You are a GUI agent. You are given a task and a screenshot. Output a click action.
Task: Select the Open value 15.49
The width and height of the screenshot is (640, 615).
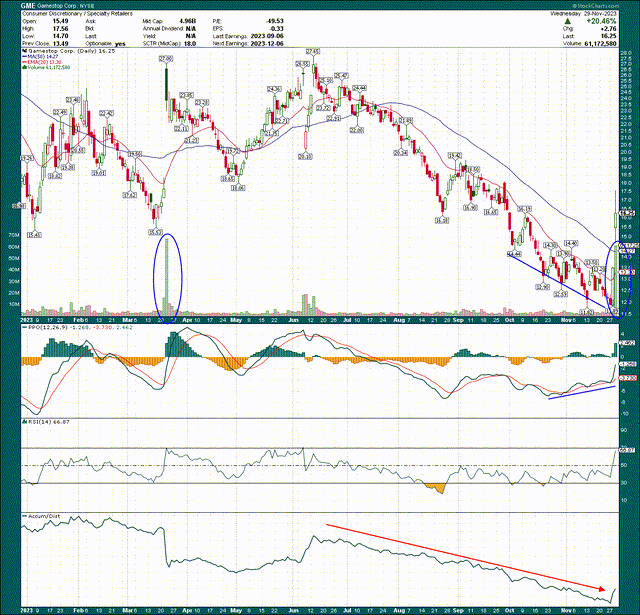tap(61, 21)
